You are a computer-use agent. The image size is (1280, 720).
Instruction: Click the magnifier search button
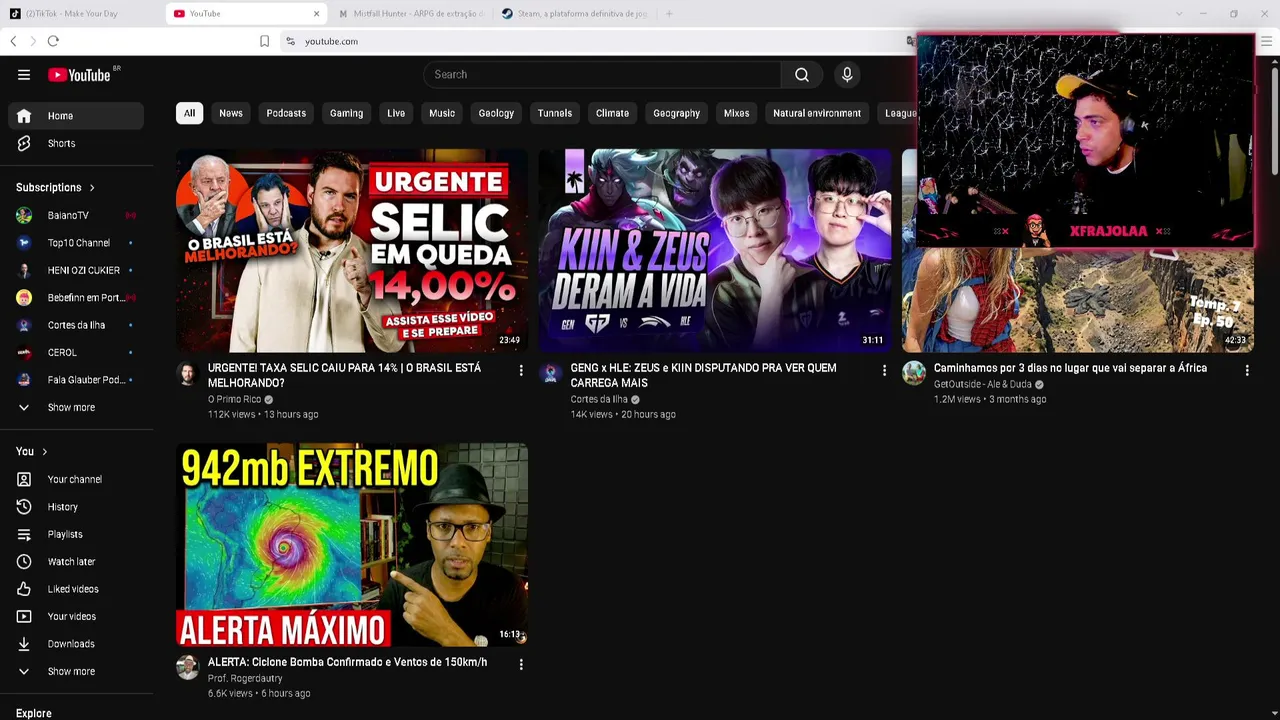802,75
